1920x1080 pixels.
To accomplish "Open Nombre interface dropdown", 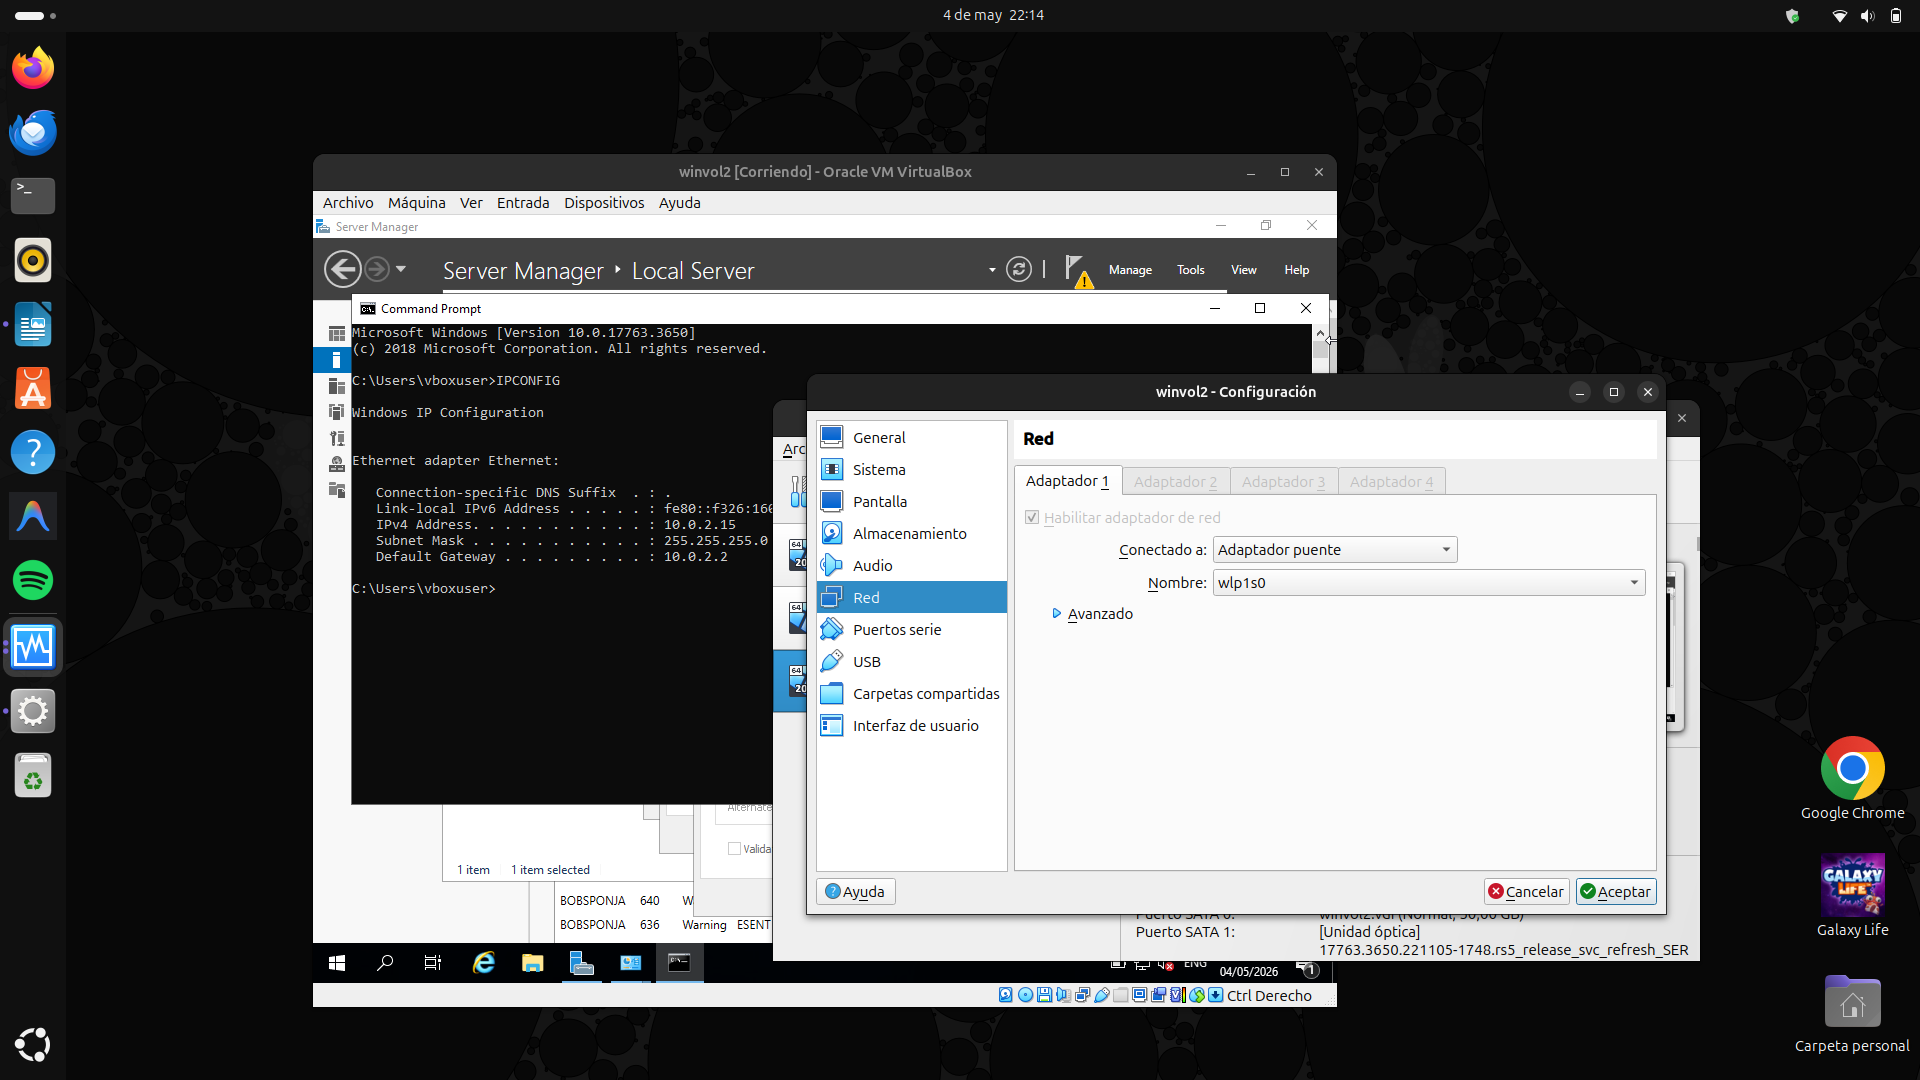I will (1429, 582).
